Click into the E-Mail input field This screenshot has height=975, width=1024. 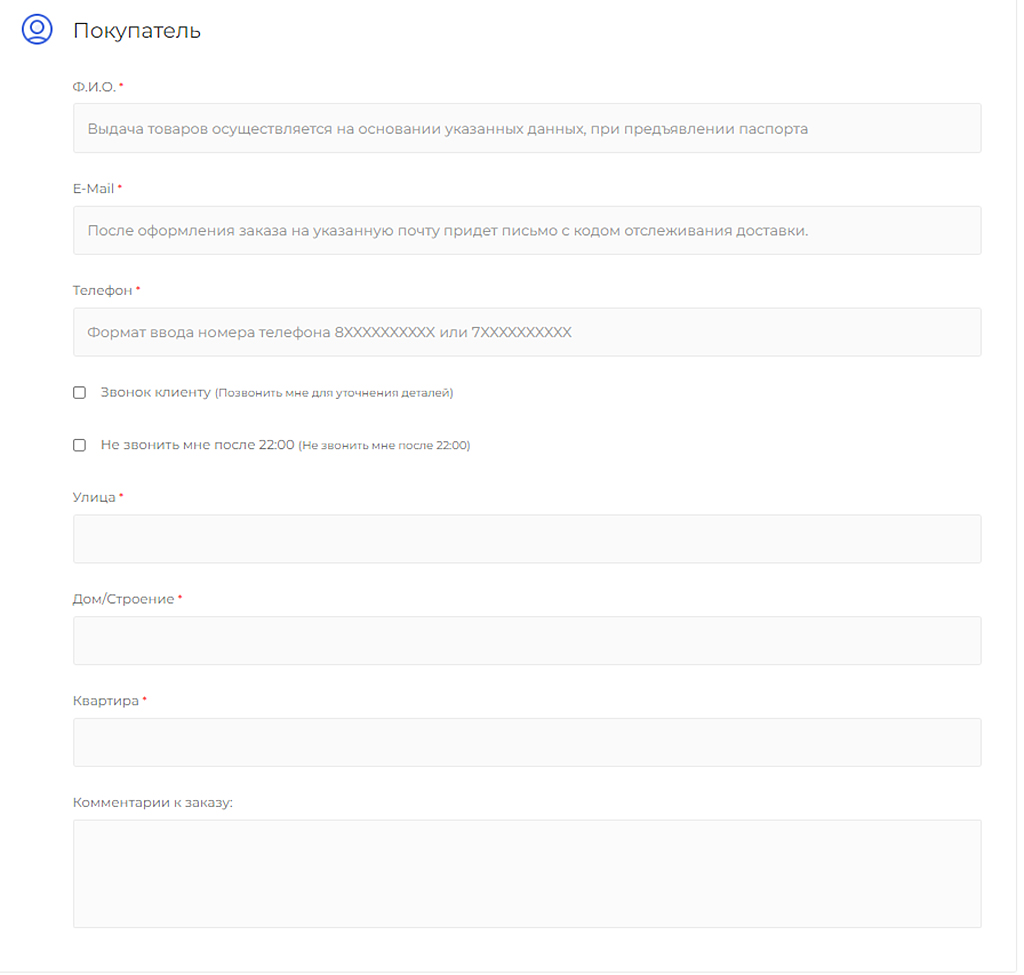pyautogui.click(x=527, y=230)
